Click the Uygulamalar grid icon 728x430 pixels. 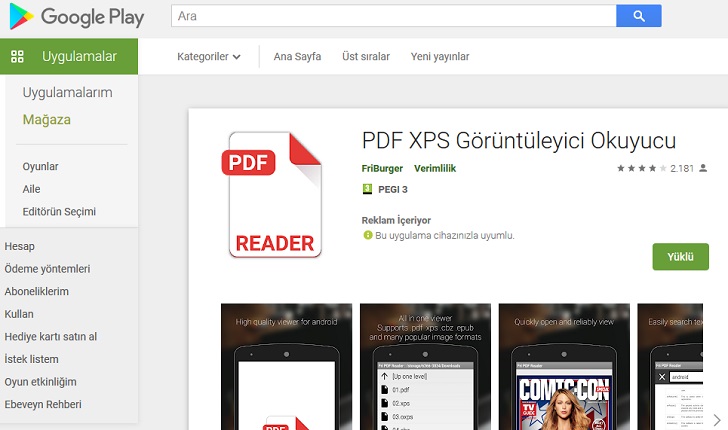[x=17, y=57]
